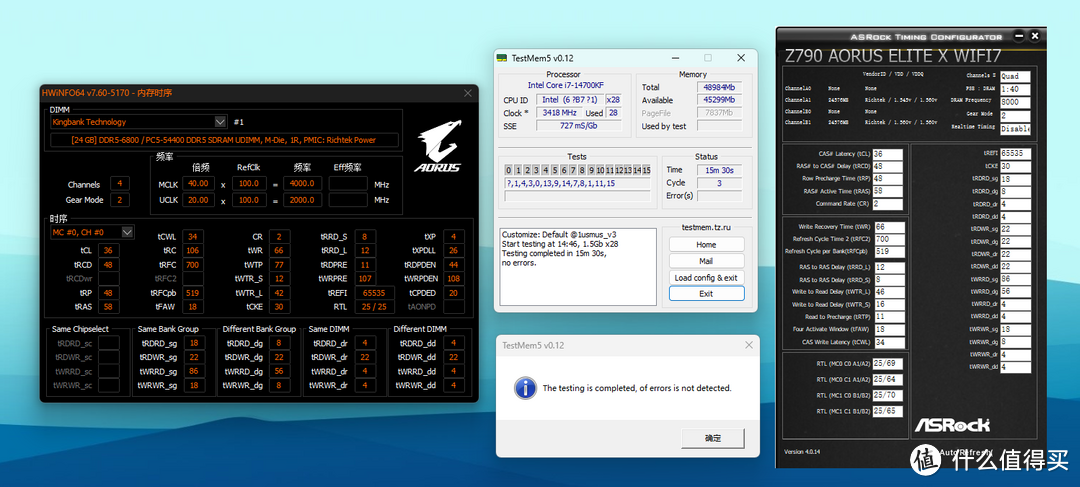Close the ASRock Timing Configurator window
The image size is (1080, 487).
pos(1035,37)
